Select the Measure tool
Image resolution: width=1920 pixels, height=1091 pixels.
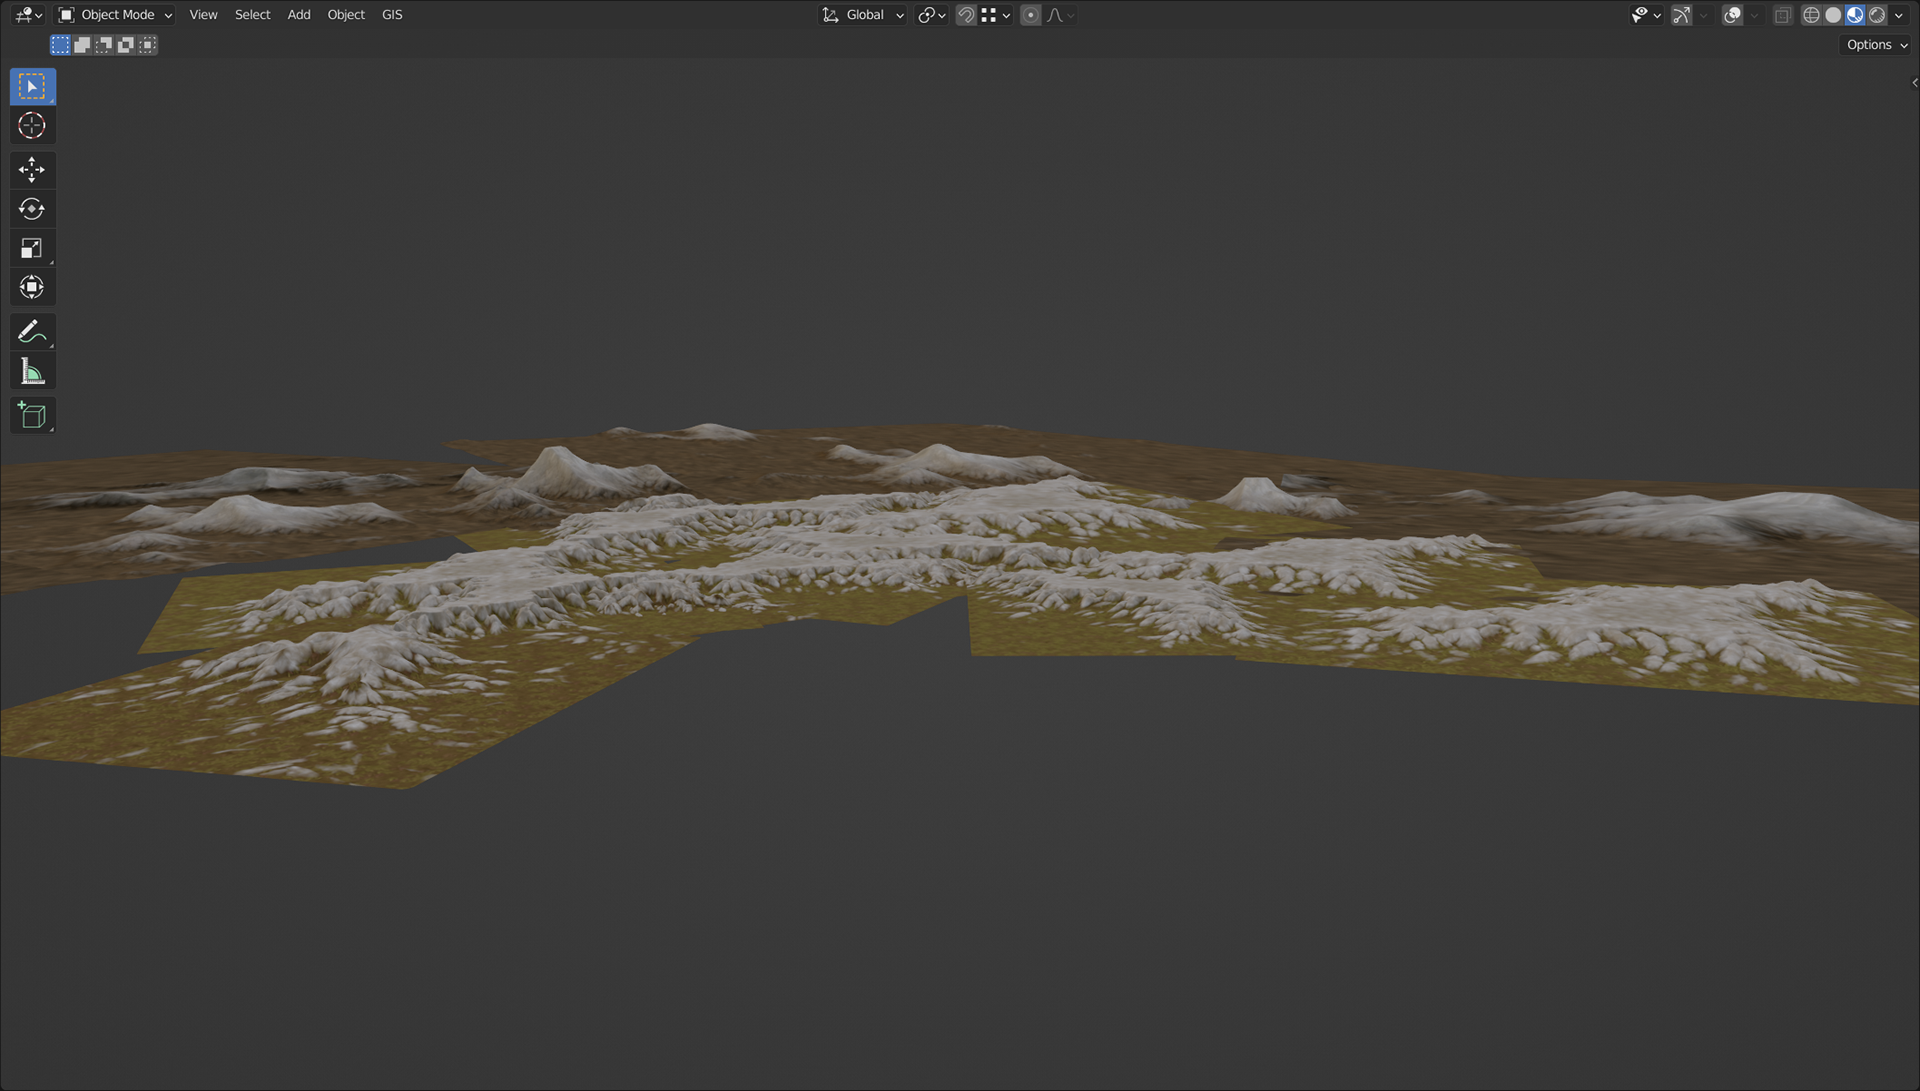pos(32,372)
